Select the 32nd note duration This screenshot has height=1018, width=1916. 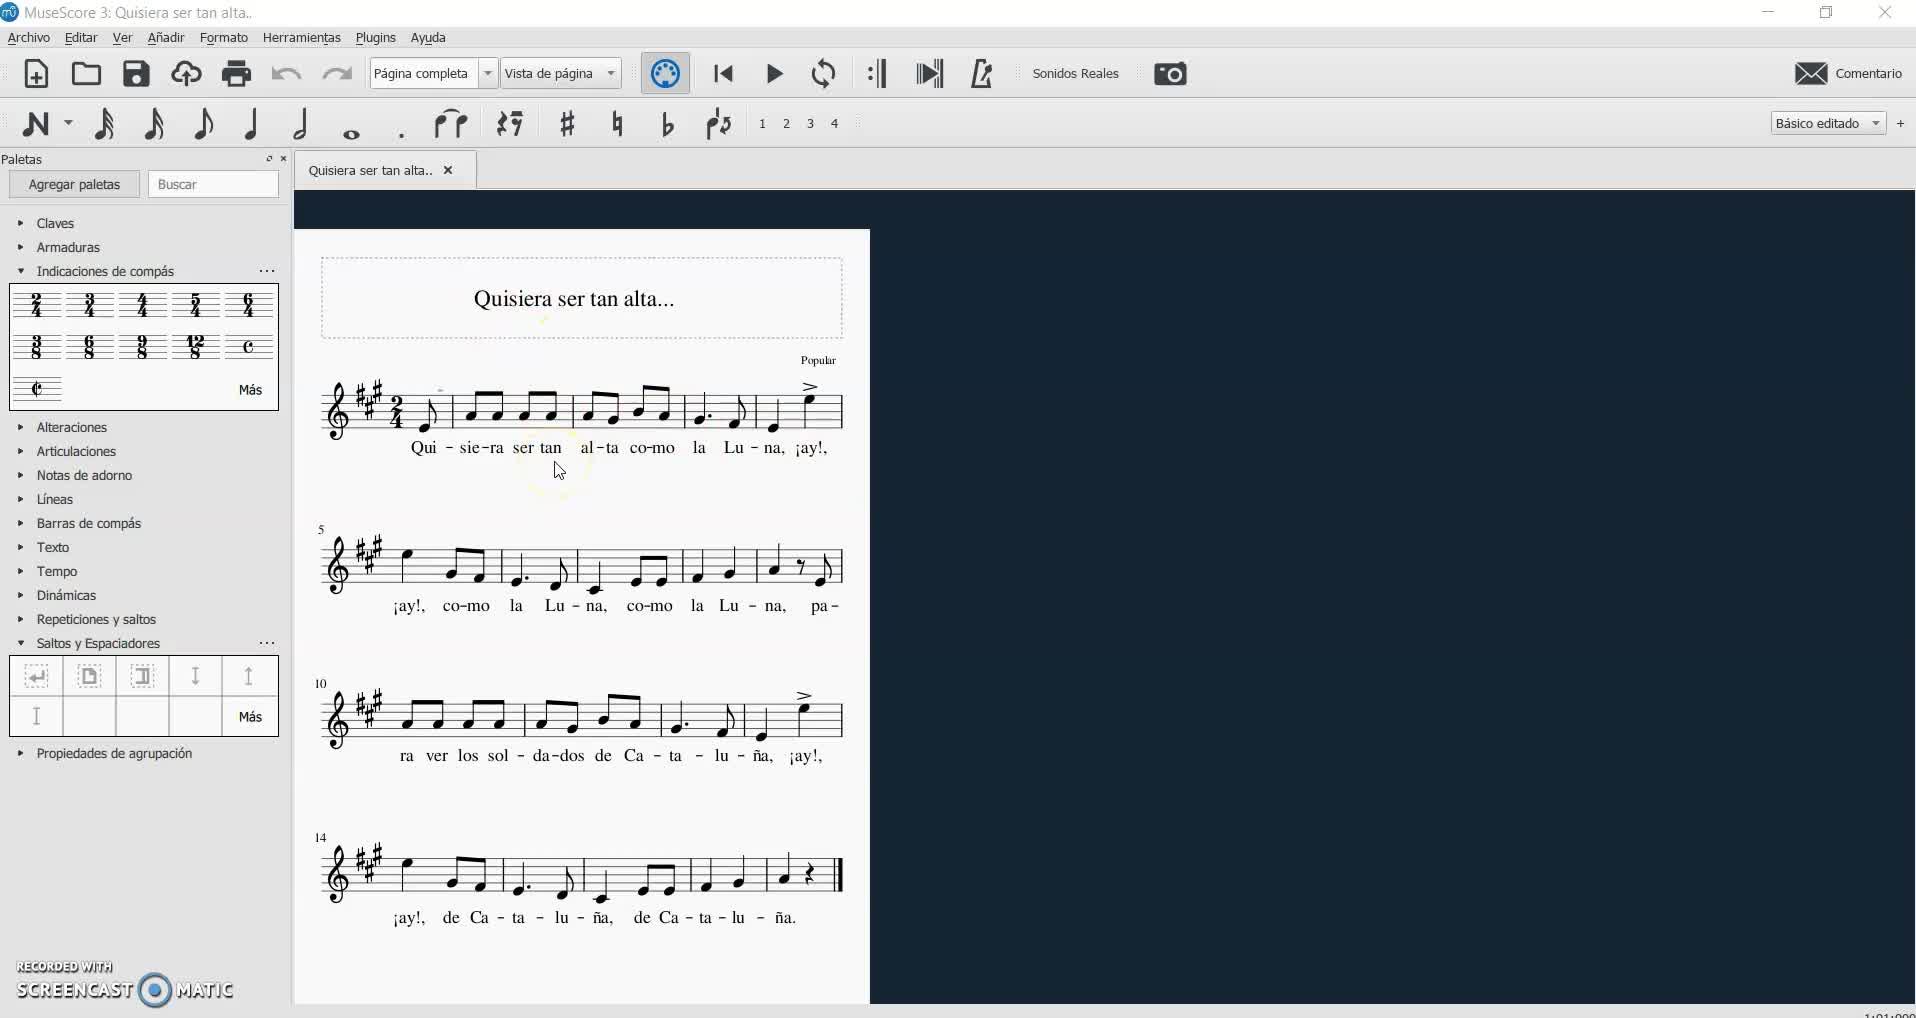(x=104, y=124)
